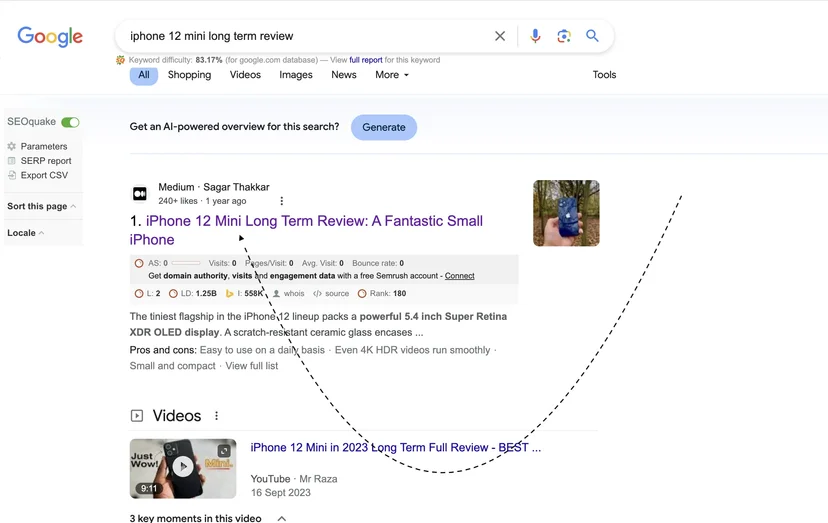The image size is (828, 523).
Task: Open three-dot menu beside Videos heading
Action: pos(217,416)
